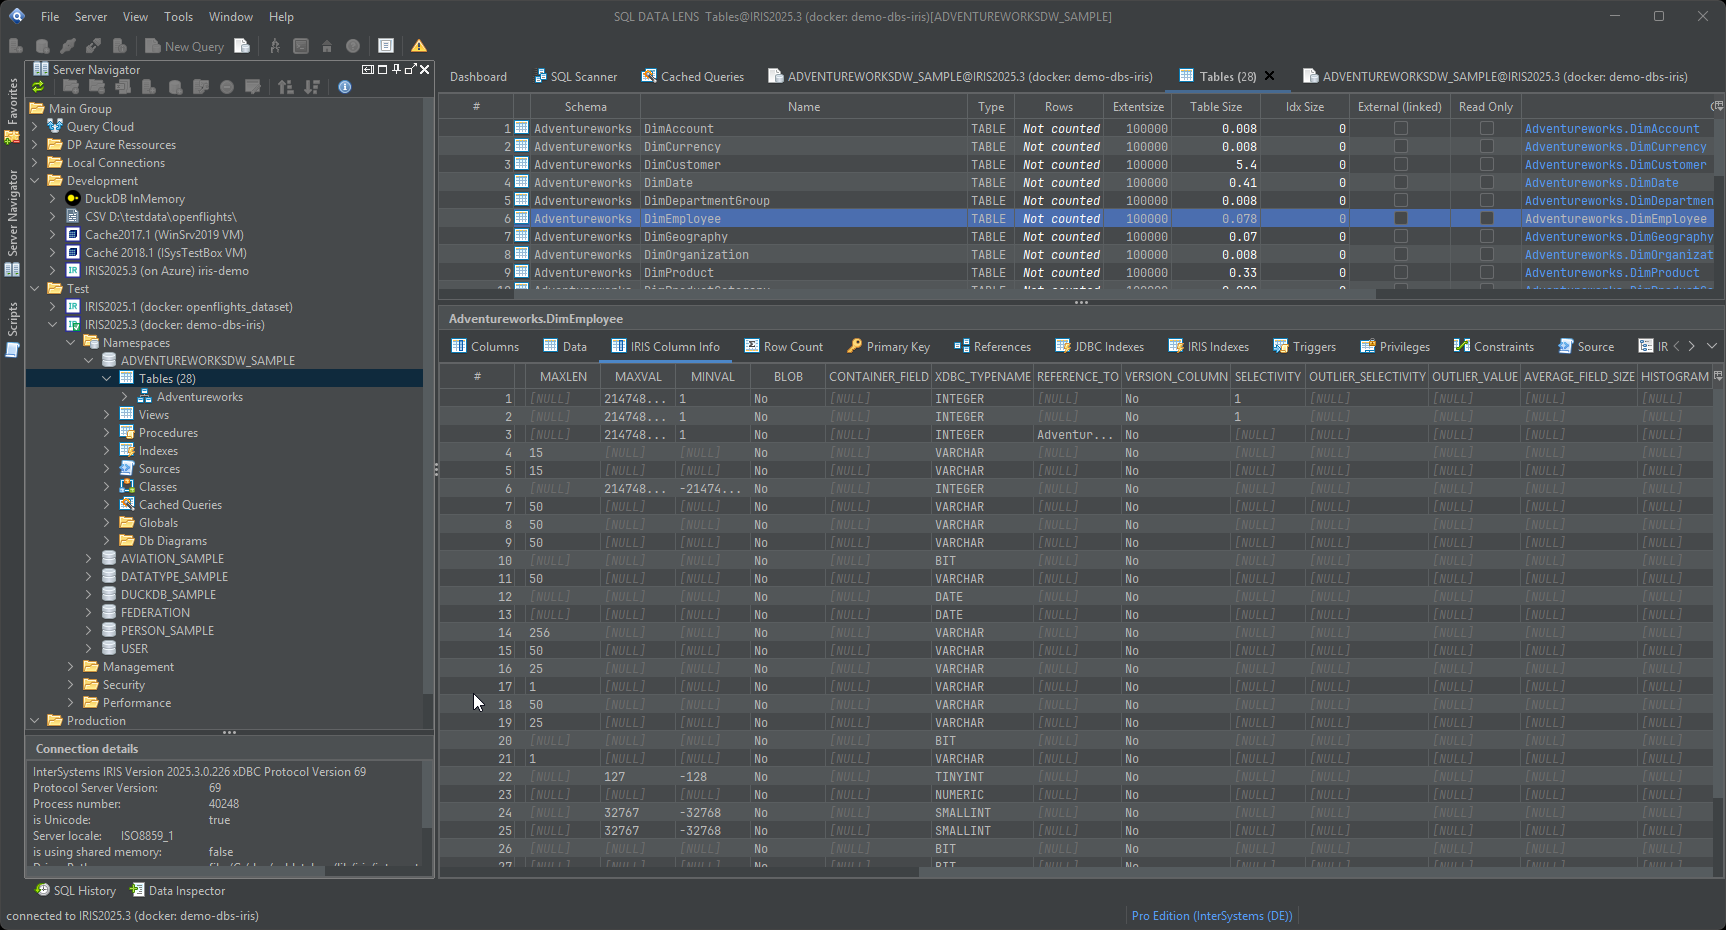Open the Window menu
This screenshot has height=930, width=1726.
pyautogui.click(x=231, y=16)
